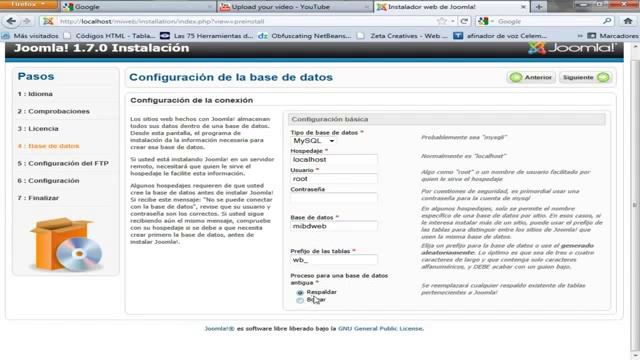Select the Respaldar radio button
This screenshot has width=640, height=360.
tap(300, 293)
